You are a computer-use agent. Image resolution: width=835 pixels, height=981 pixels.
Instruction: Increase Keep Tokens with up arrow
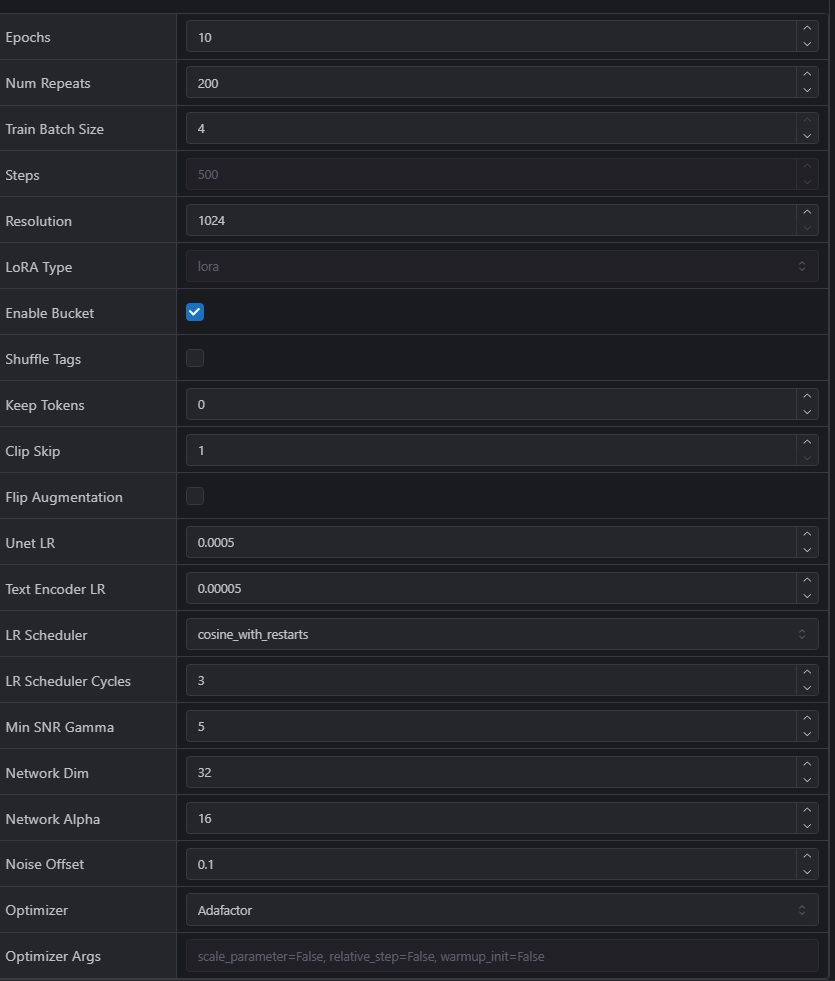click(807, 398)
